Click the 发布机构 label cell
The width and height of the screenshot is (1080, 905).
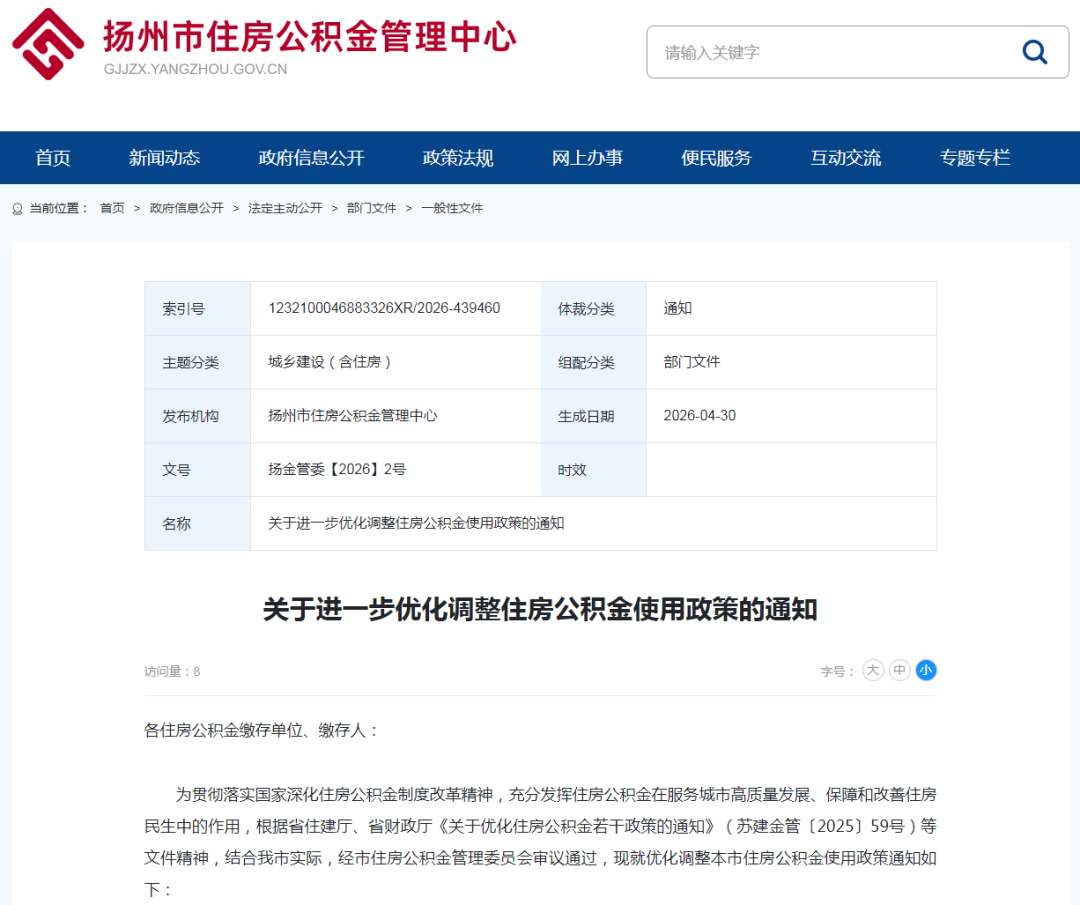click(198, 416)
